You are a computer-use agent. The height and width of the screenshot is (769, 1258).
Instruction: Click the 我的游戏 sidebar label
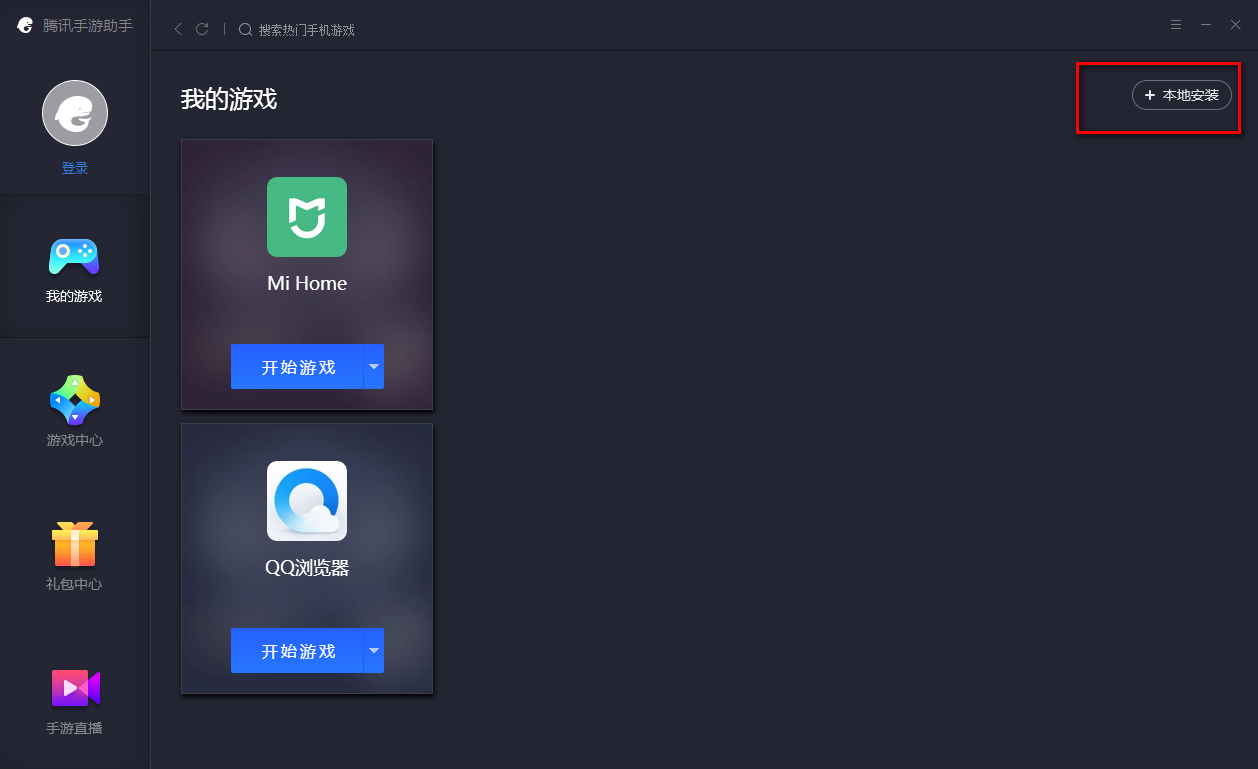click(x=75, y=296)
